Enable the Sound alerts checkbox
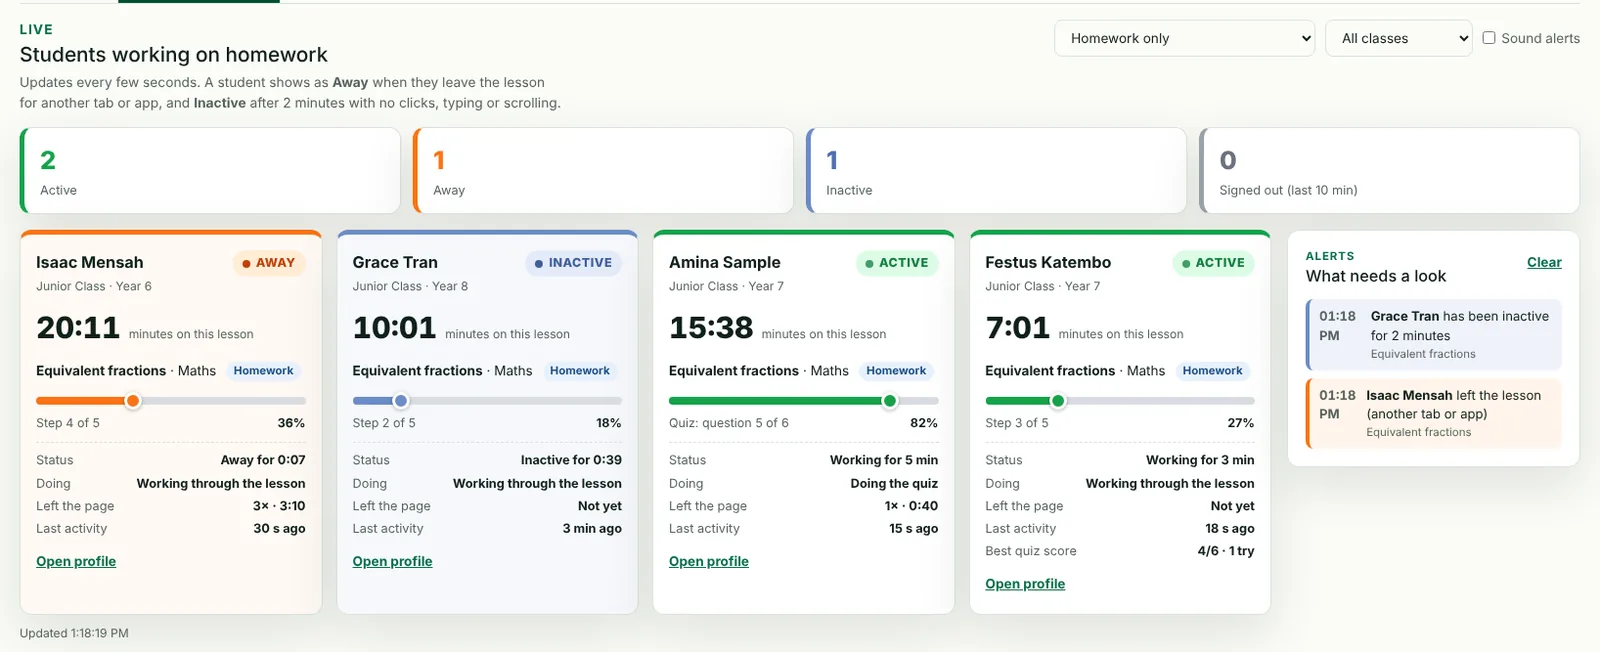 point(1489,38)
